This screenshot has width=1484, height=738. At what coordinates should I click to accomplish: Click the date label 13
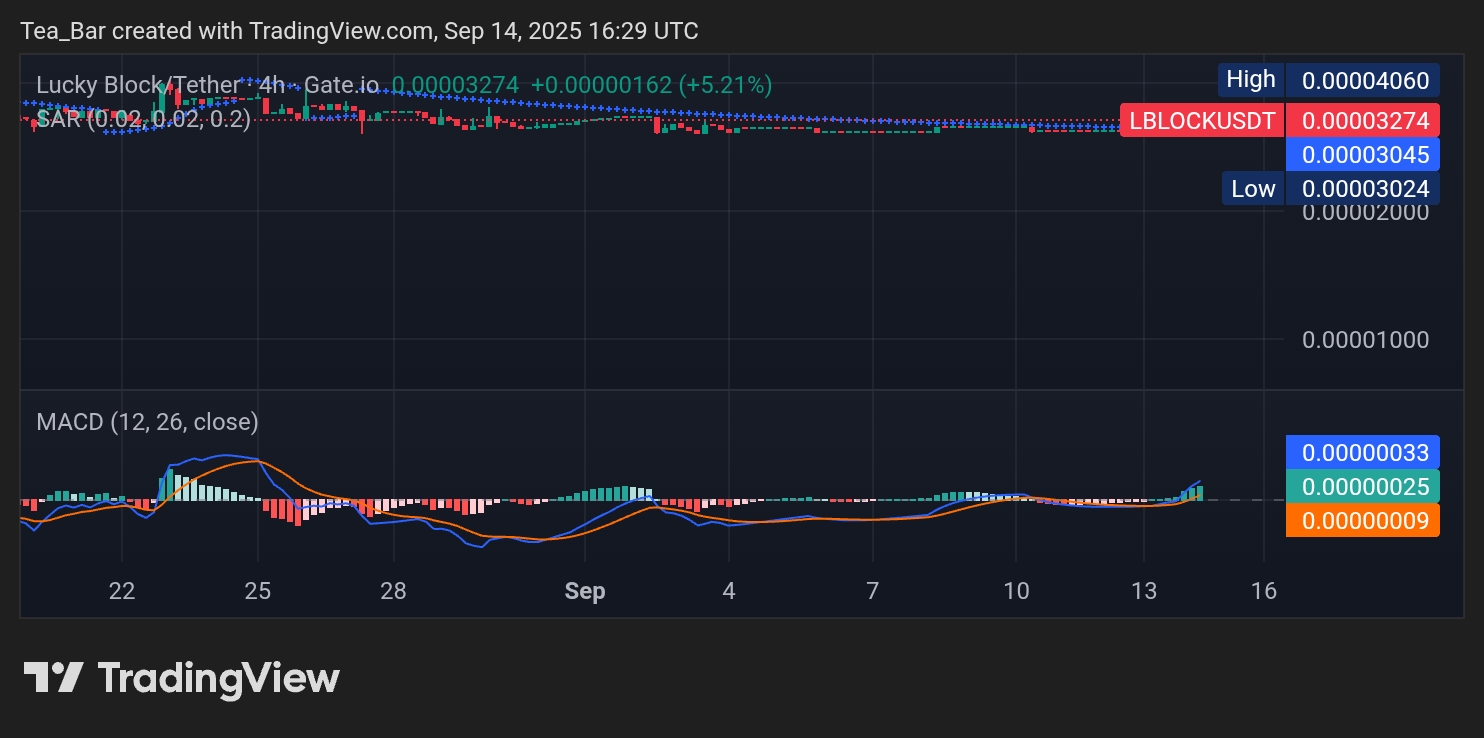pos(1144,591)
